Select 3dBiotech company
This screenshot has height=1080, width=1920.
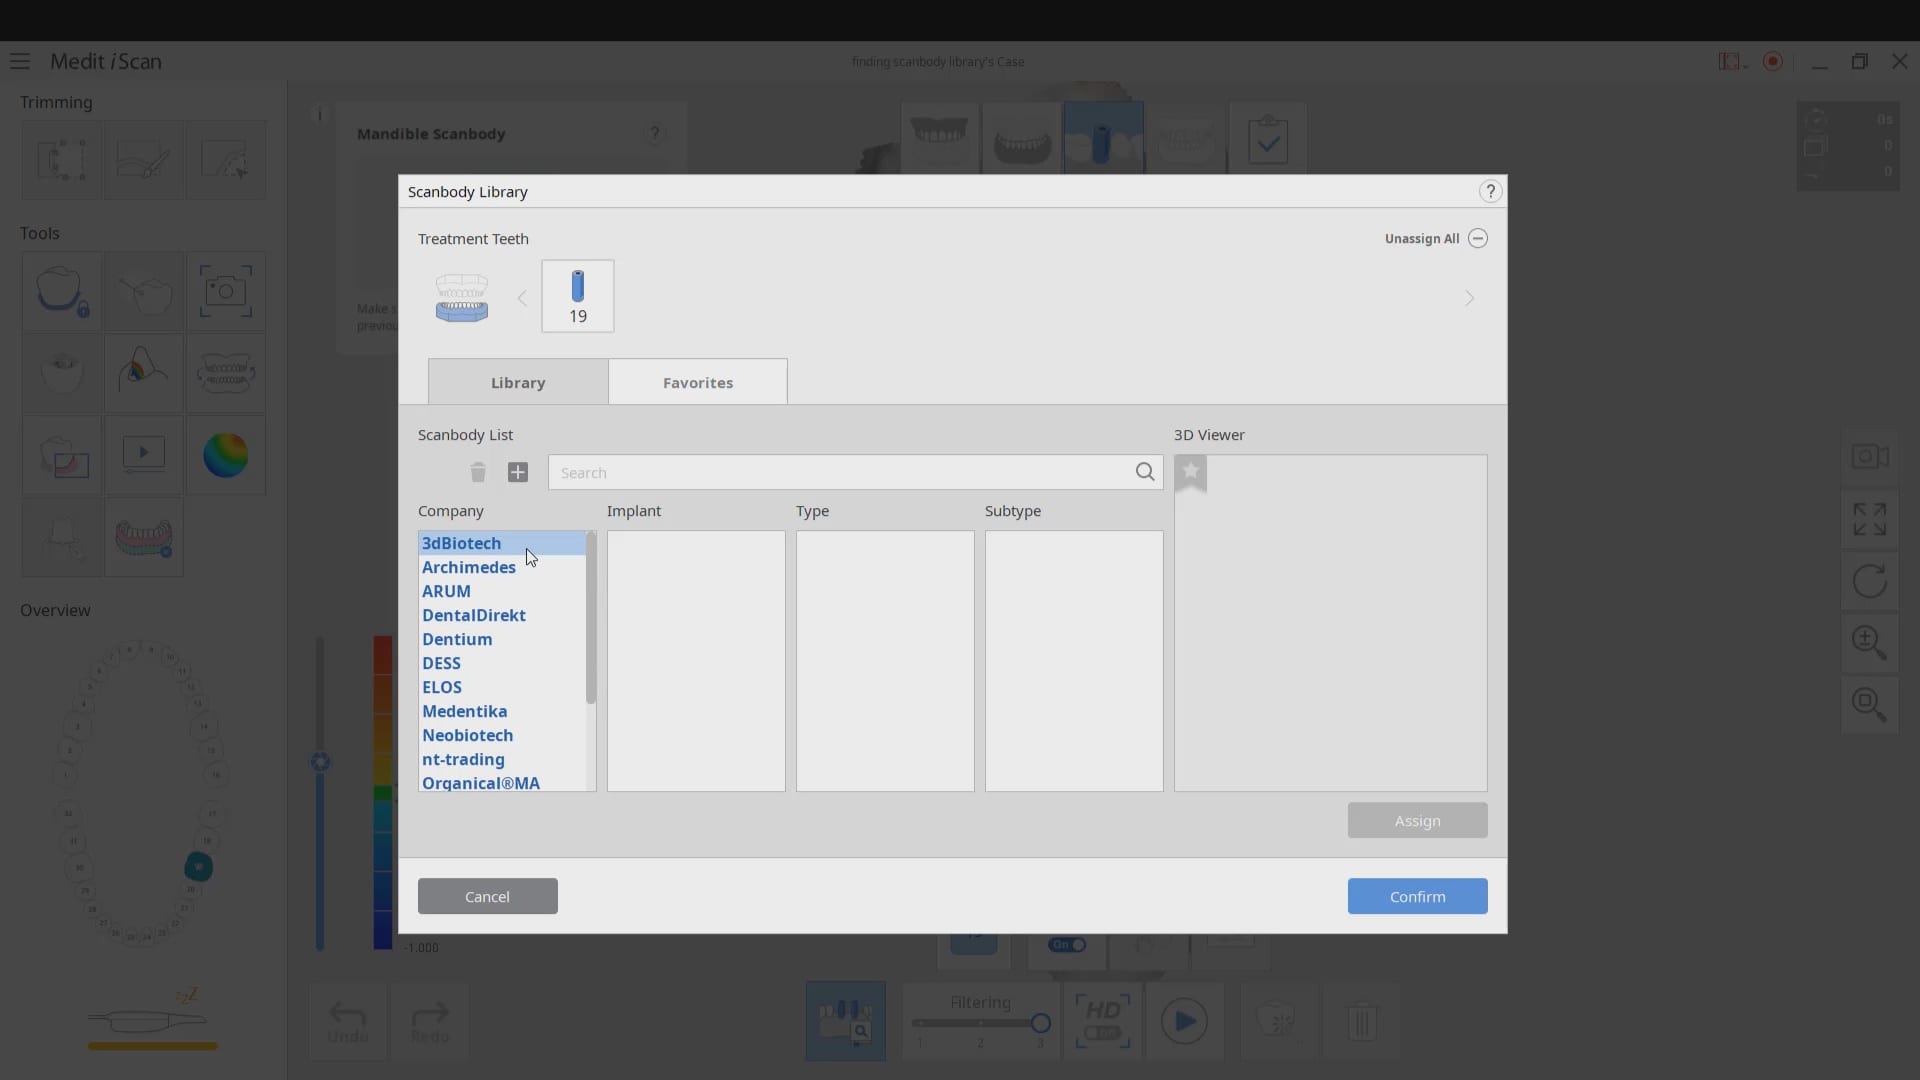pyautogui.click(x=502, y=543)
